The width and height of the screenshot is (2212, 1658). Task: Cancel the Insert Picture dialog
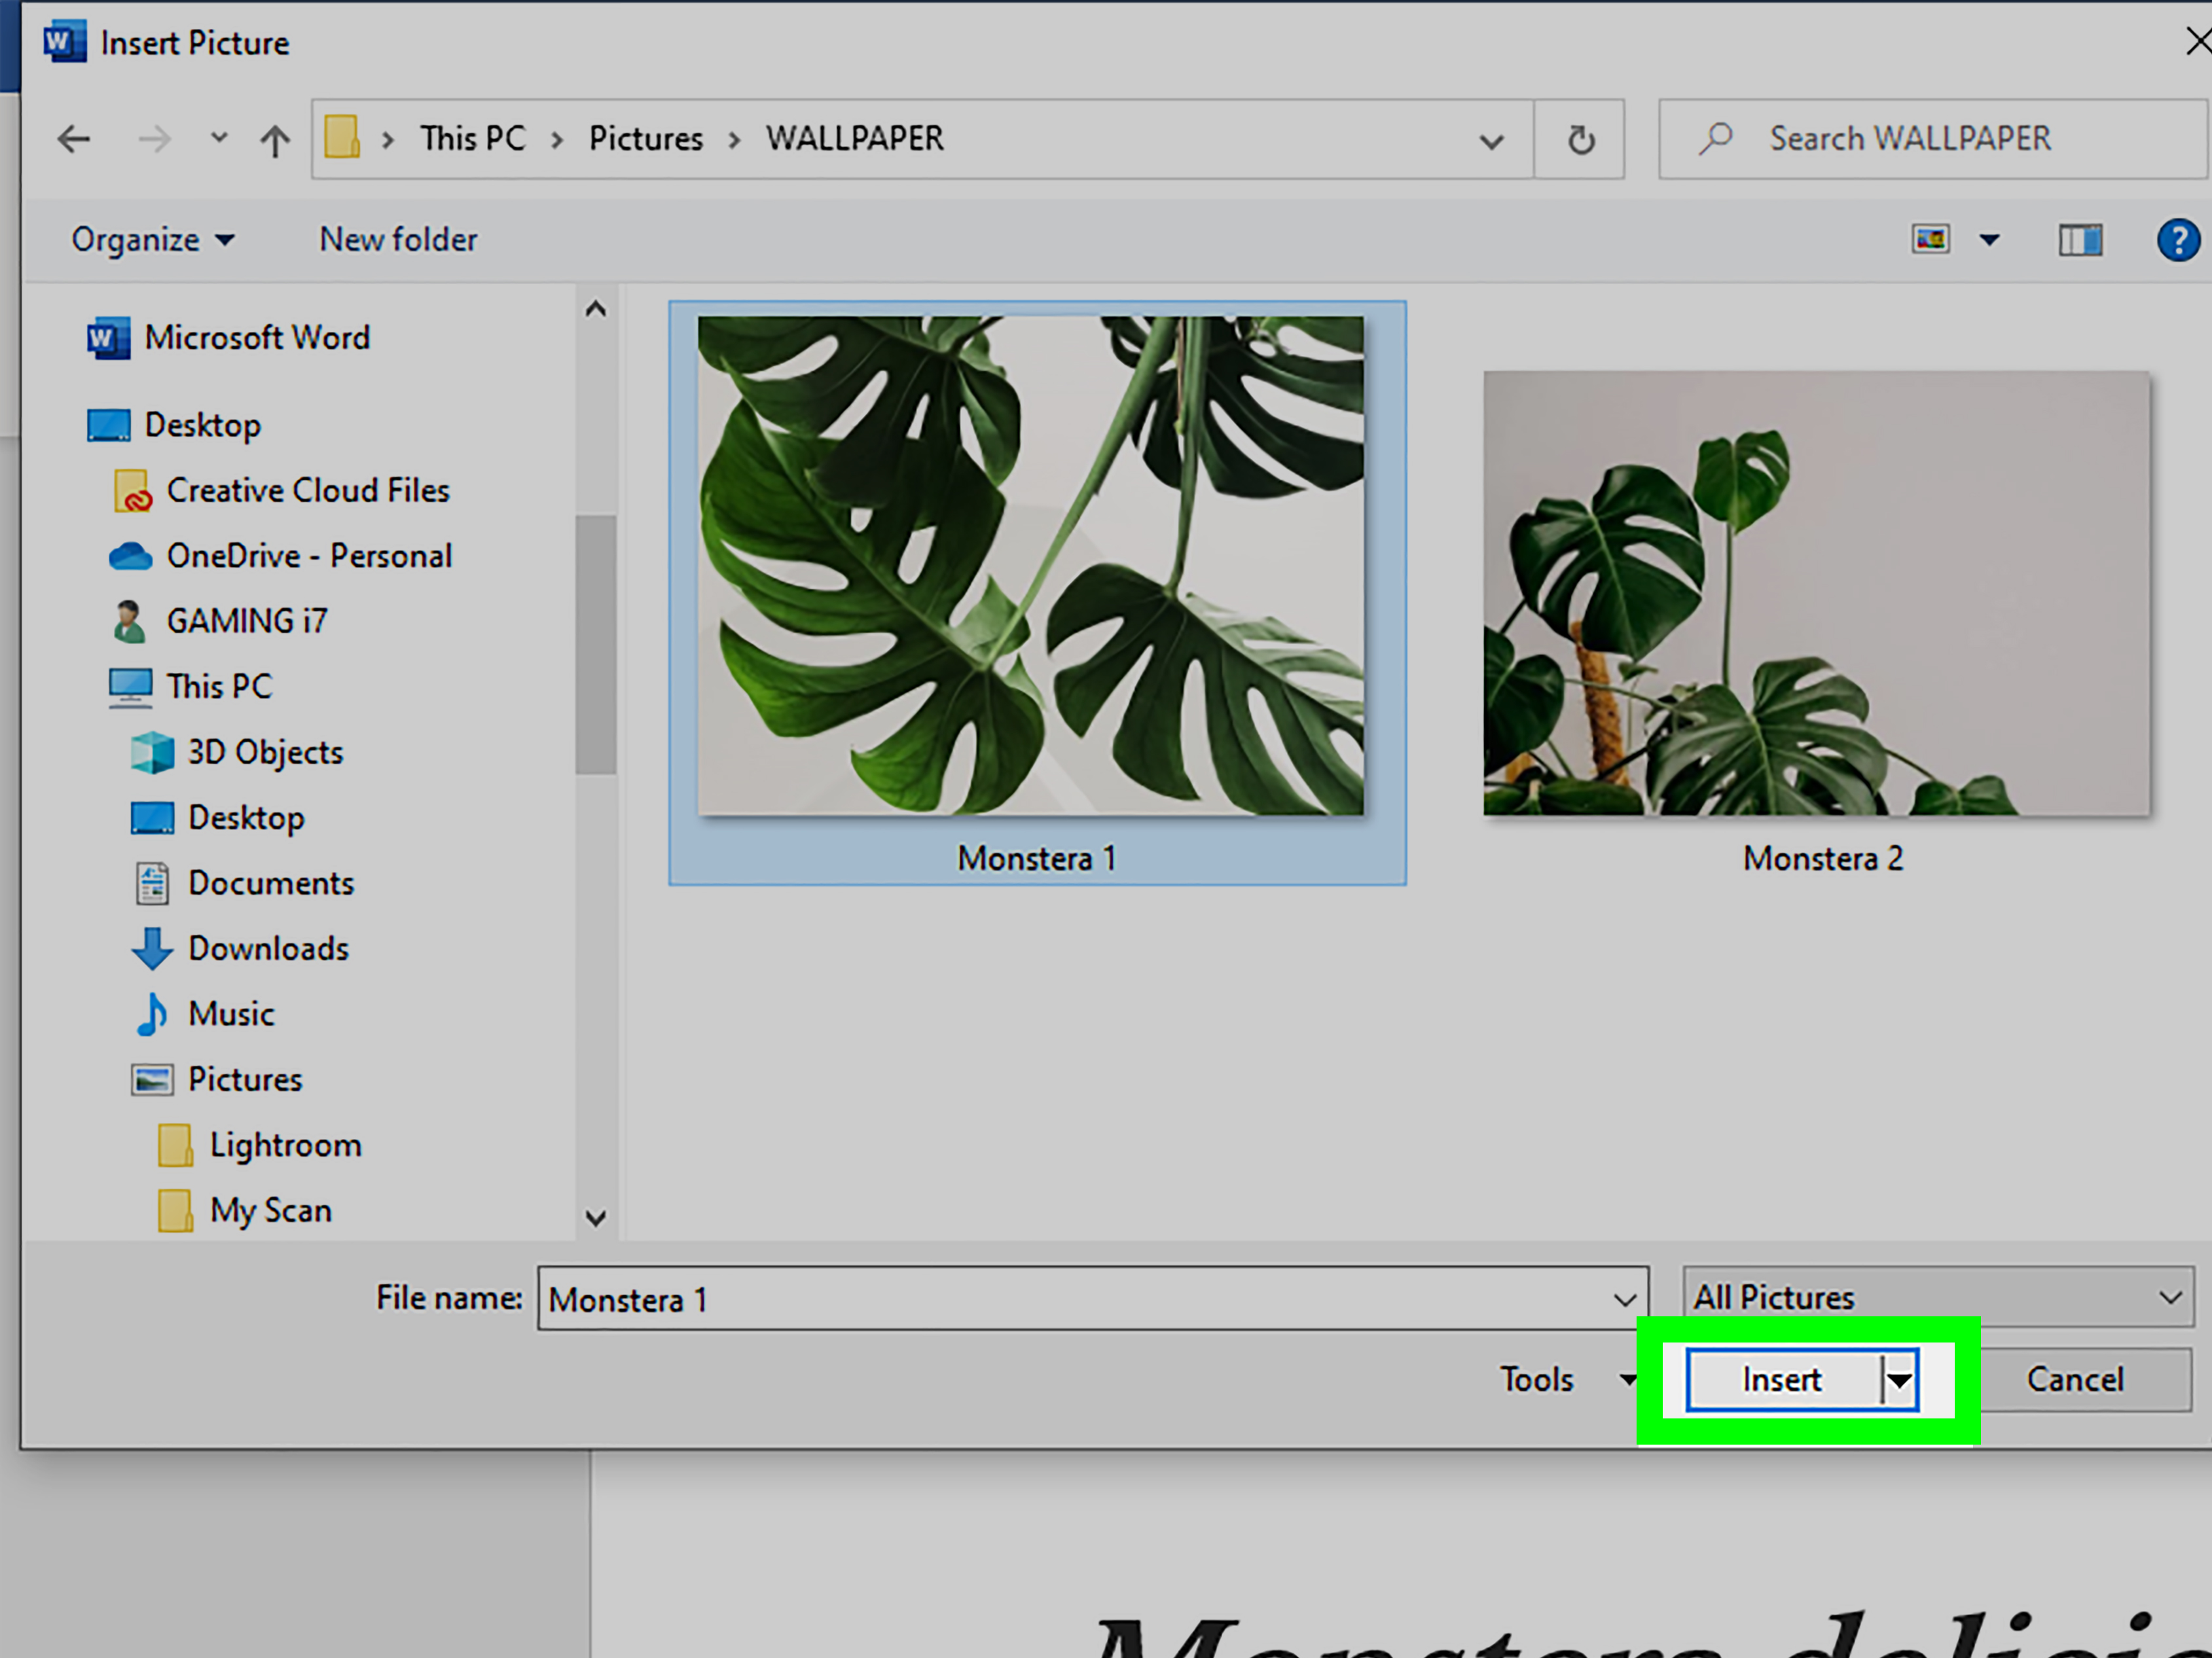[x=2076, y=1379]
